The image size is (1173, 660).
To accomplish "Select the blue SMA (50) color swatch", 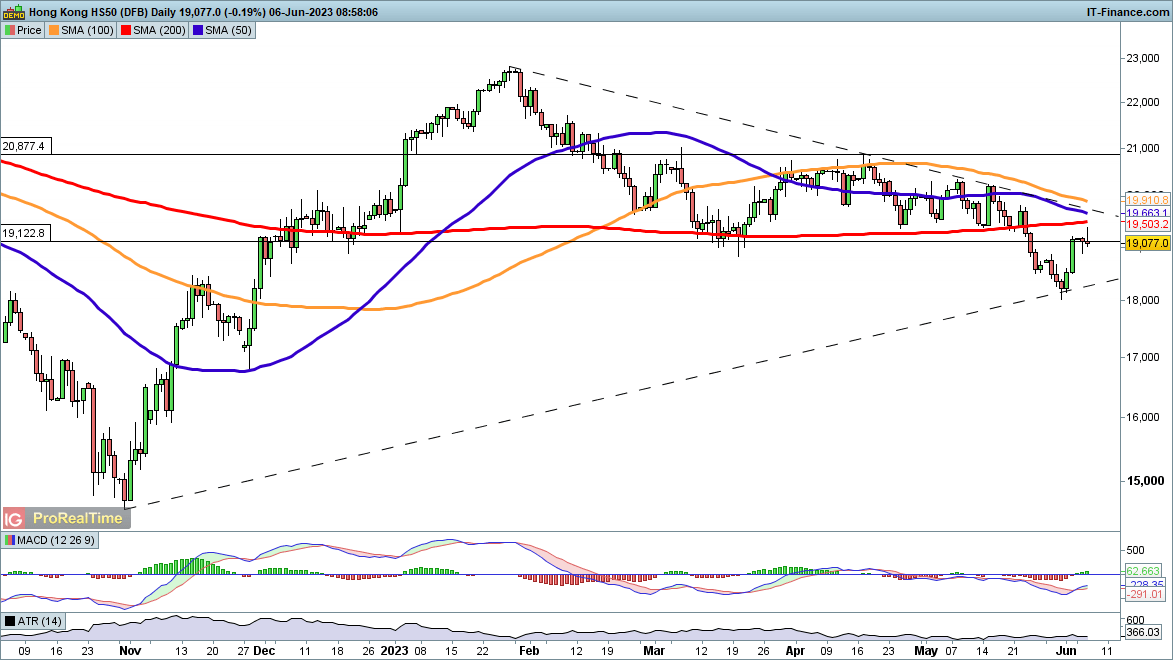I will (197, 31).
